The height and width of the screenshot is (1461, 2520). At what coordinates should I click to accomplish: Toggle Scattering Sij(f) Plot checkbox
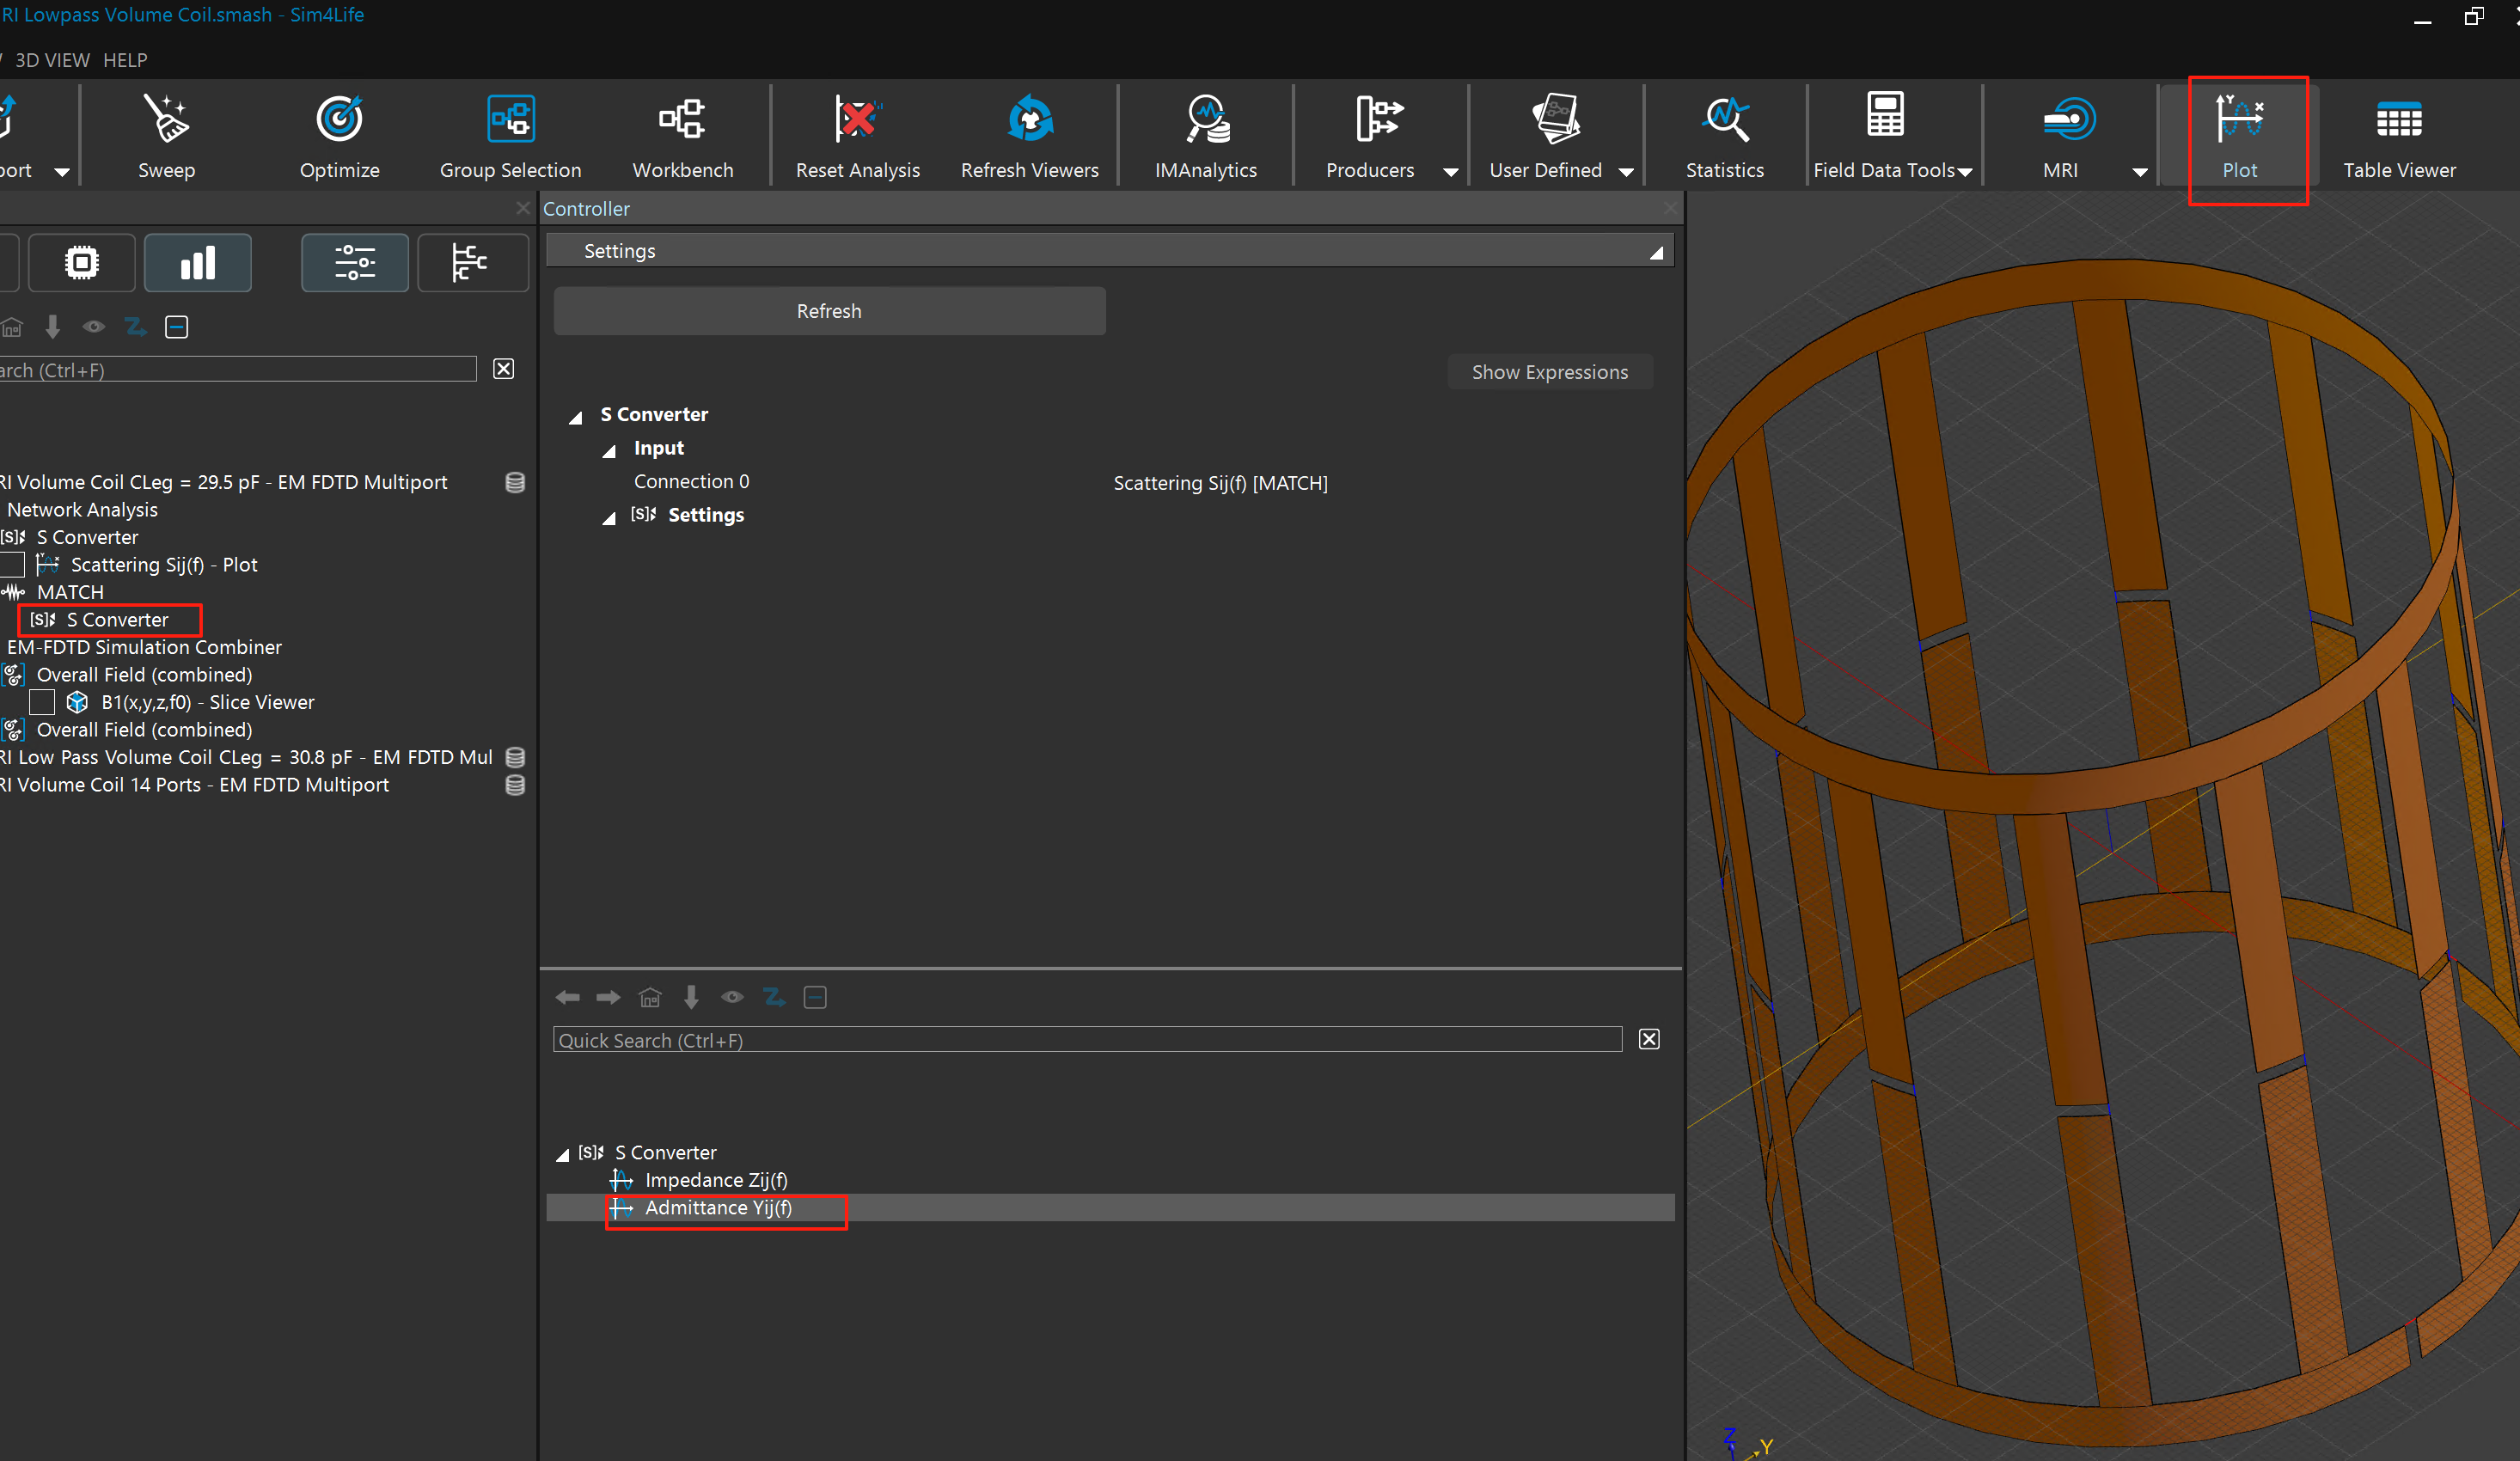tap(12, 565)
